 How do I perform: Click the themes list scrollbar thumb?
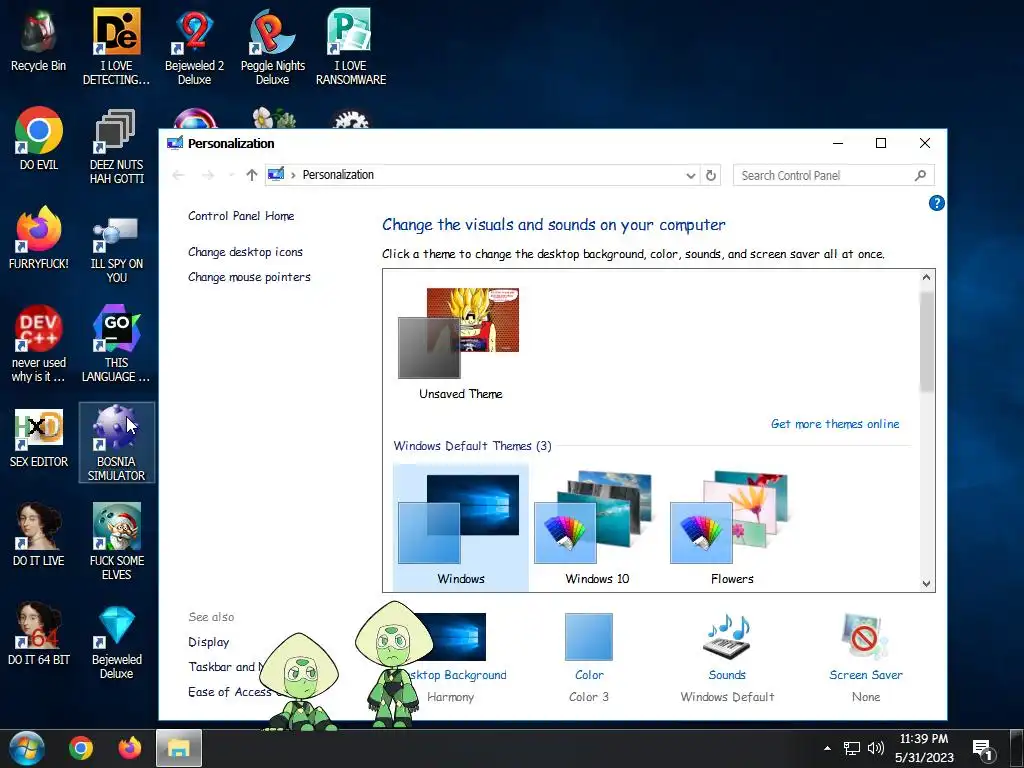(x=926, y=342)
